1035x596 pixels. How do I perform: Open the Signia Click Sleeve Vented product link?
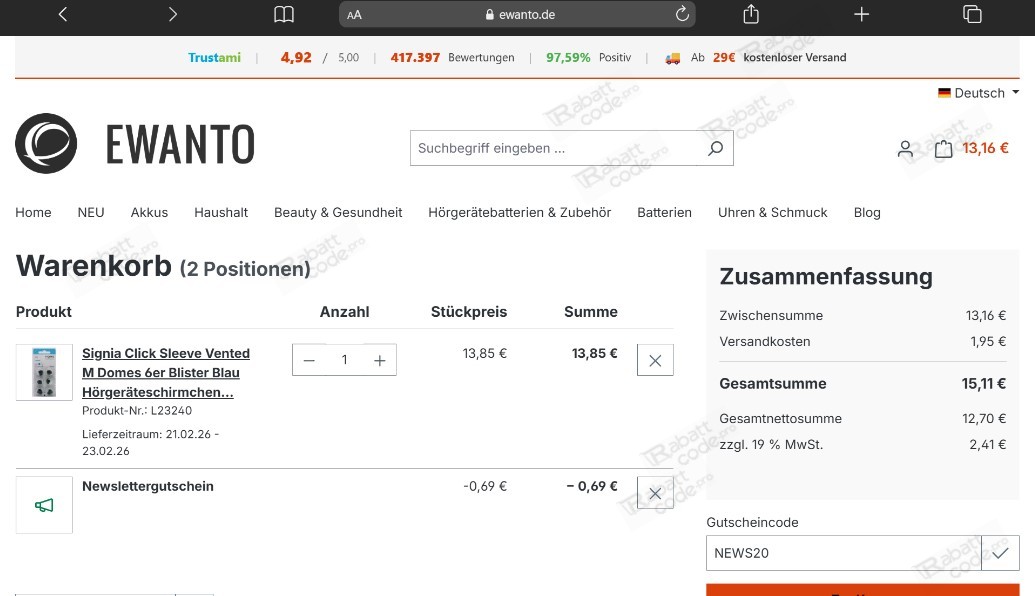coord(165,372)
